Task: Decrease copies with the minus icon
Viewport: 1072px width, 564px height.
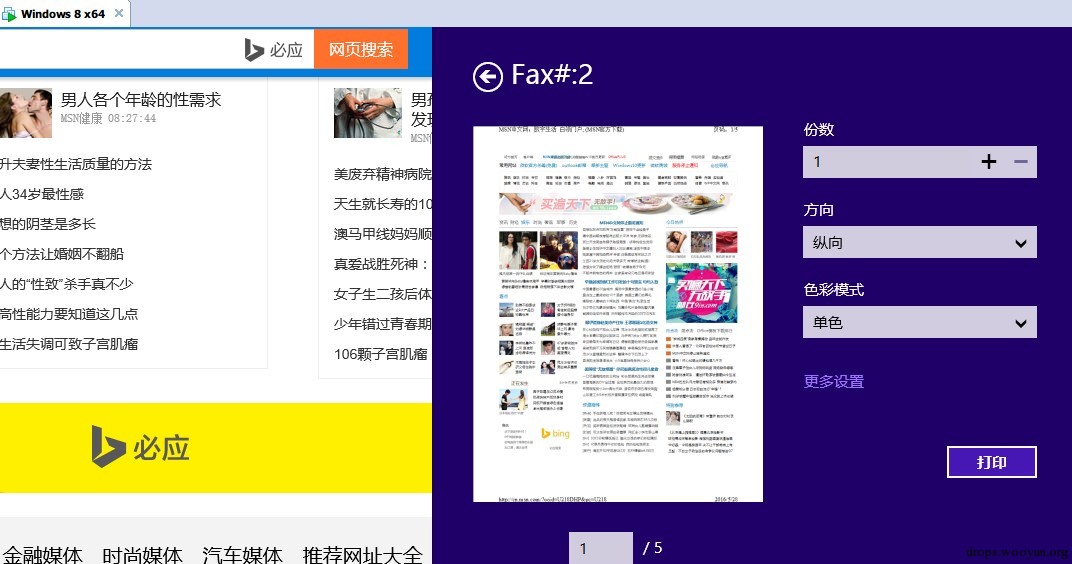Action: 1021,162
